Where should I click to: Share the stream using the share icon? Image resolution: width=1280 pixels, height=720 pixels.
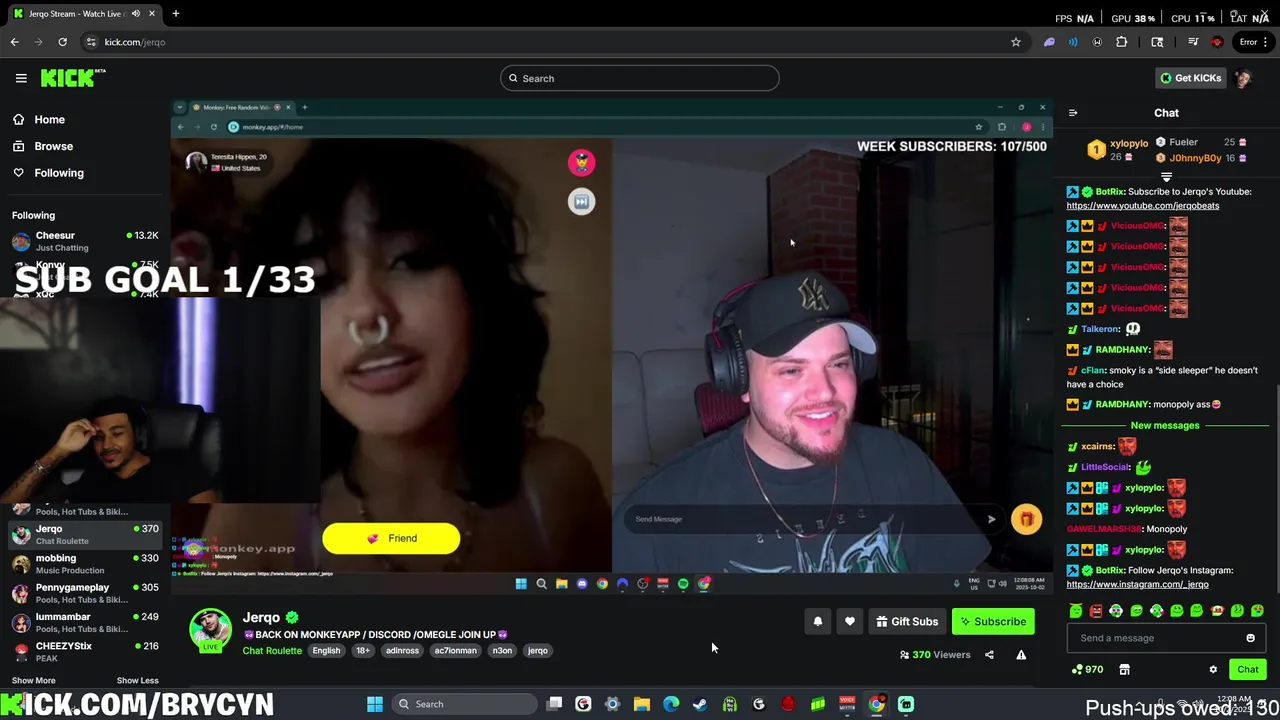coord(989,655)
